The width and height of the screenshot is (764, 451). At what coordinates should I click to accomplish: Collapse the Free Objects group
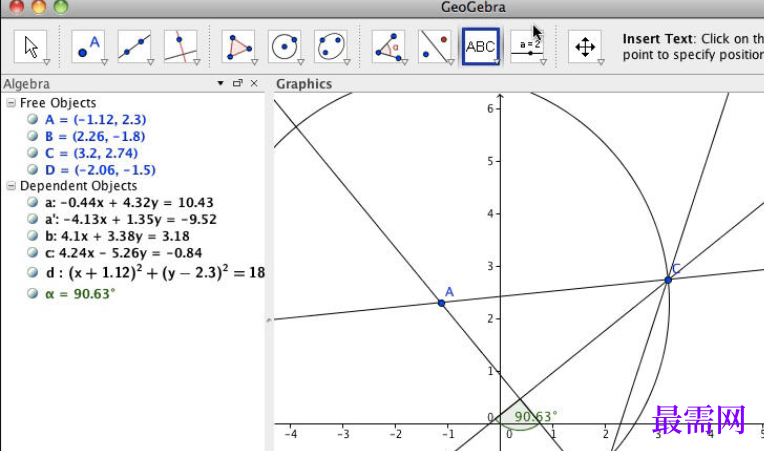point(11,103)
